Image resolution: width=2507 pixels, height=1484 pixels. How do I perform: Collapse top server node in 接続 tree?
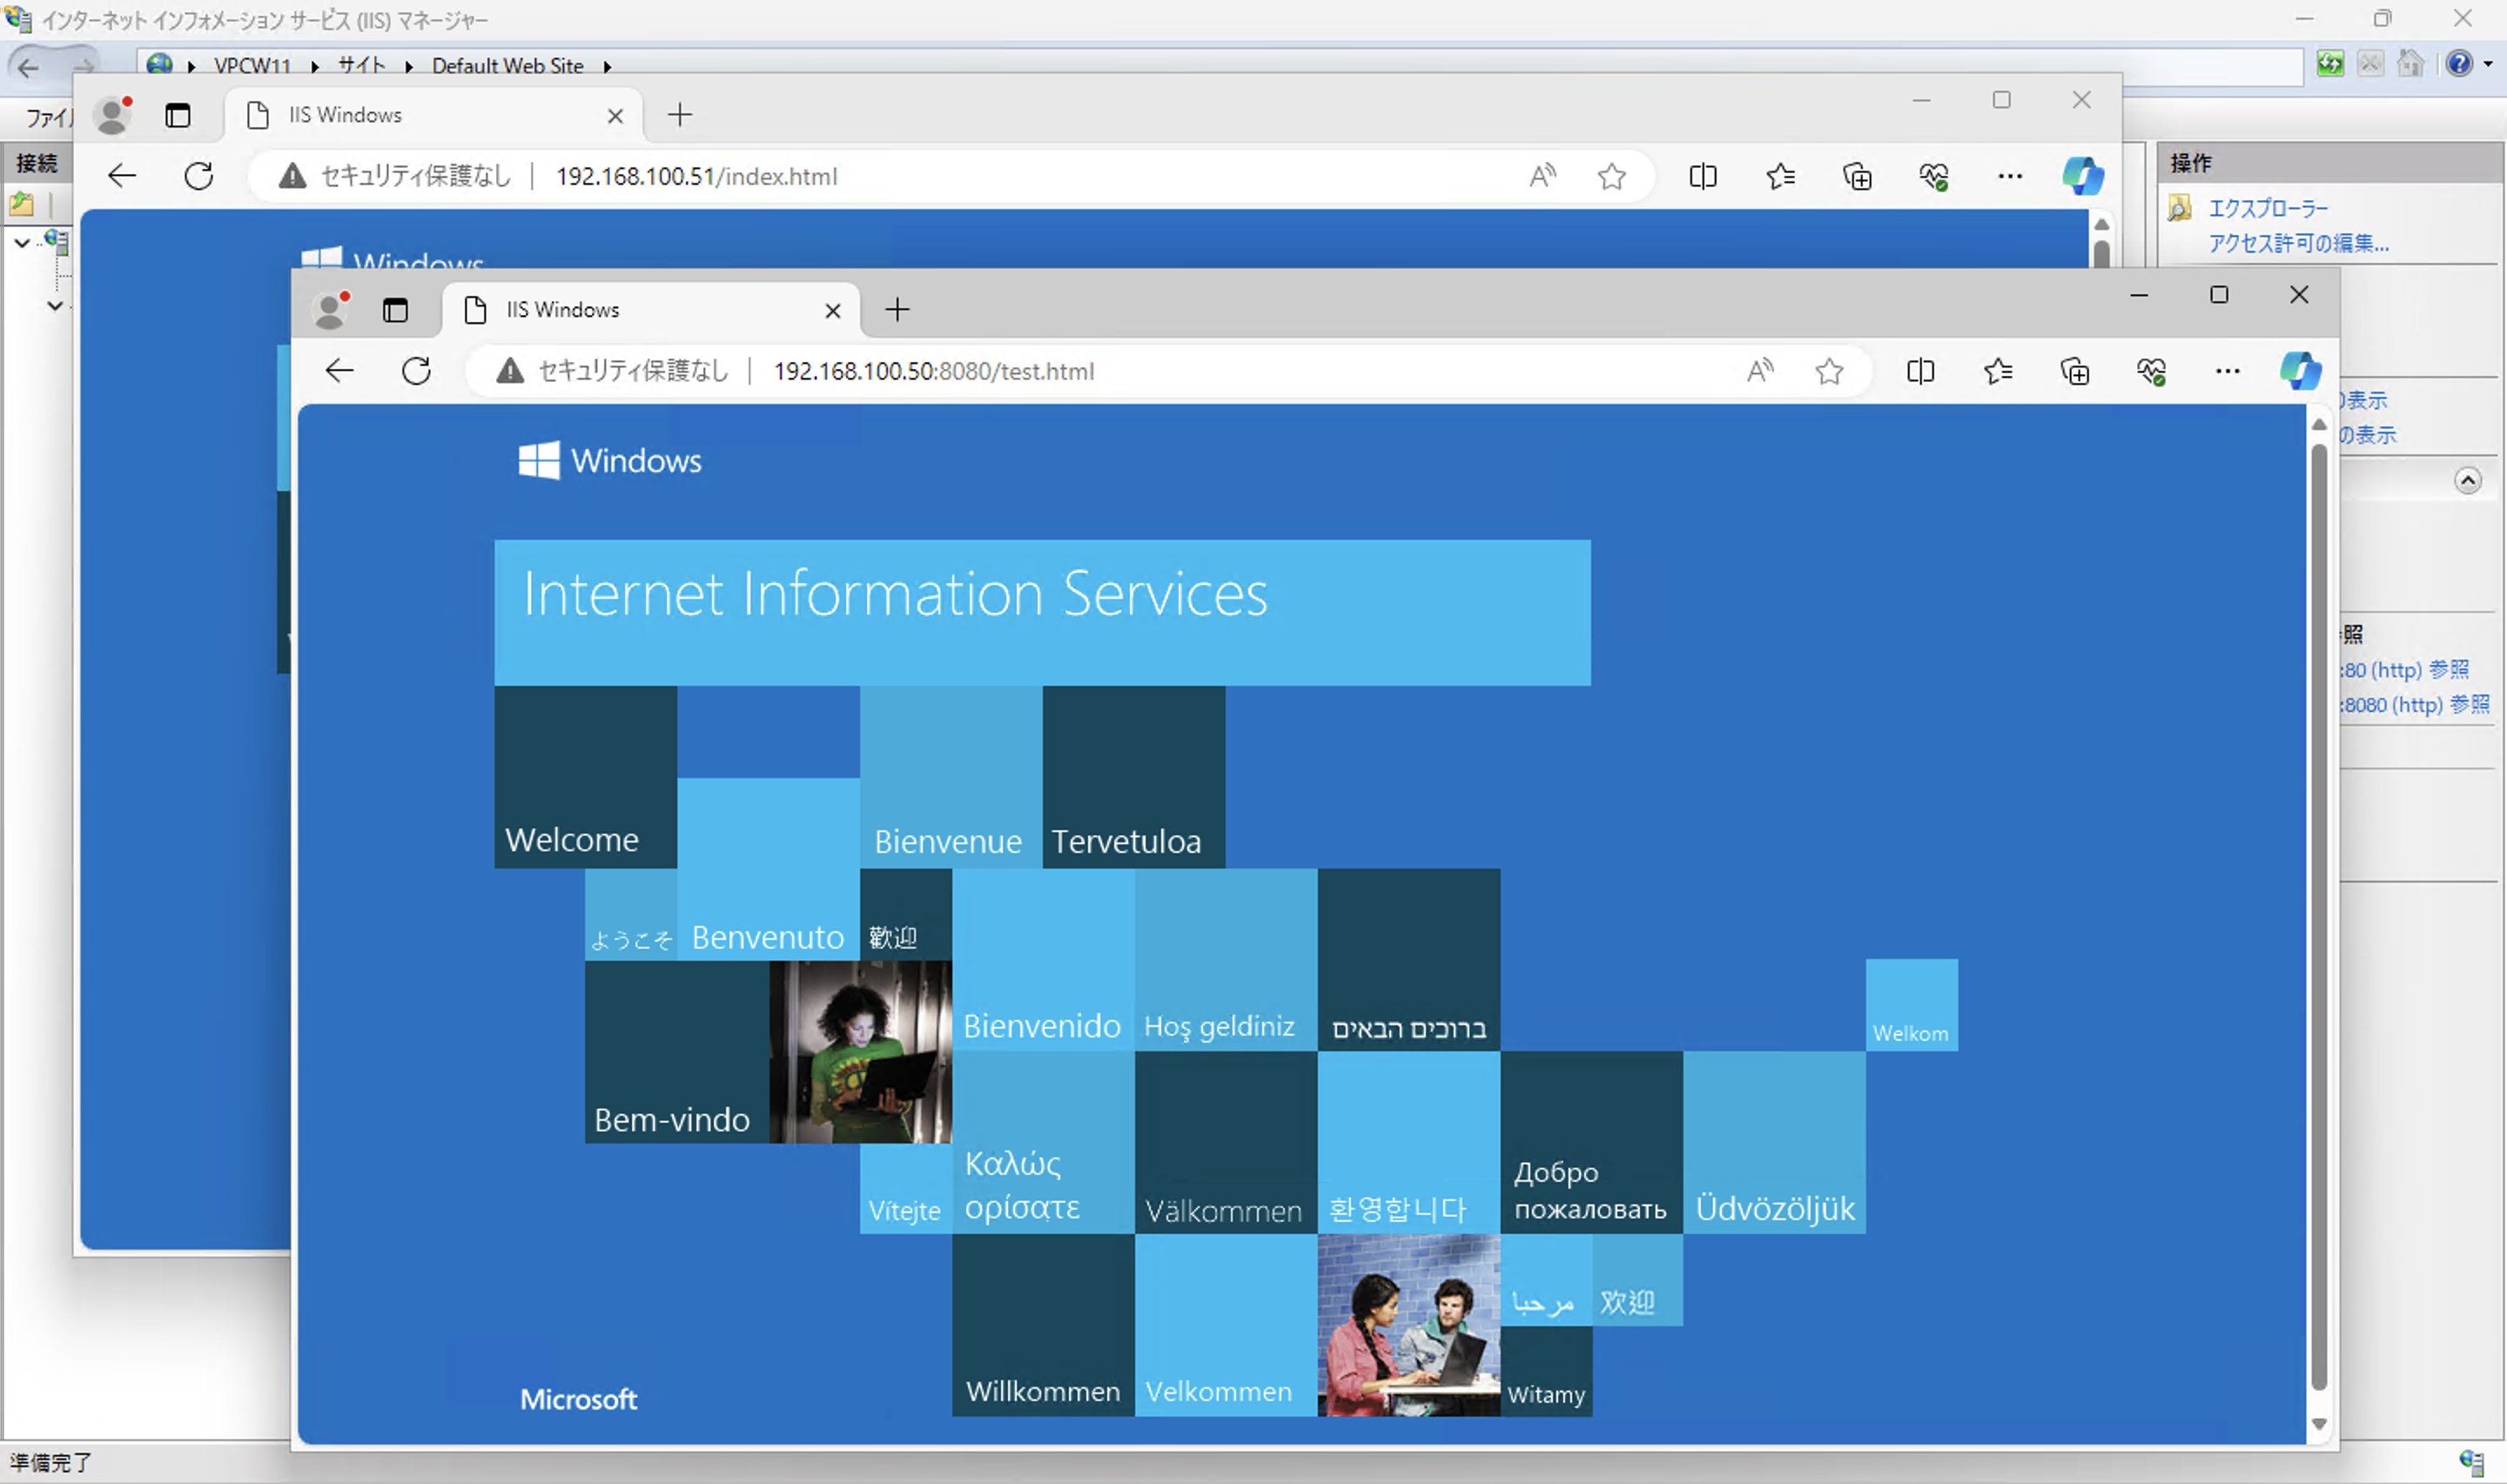22,242
